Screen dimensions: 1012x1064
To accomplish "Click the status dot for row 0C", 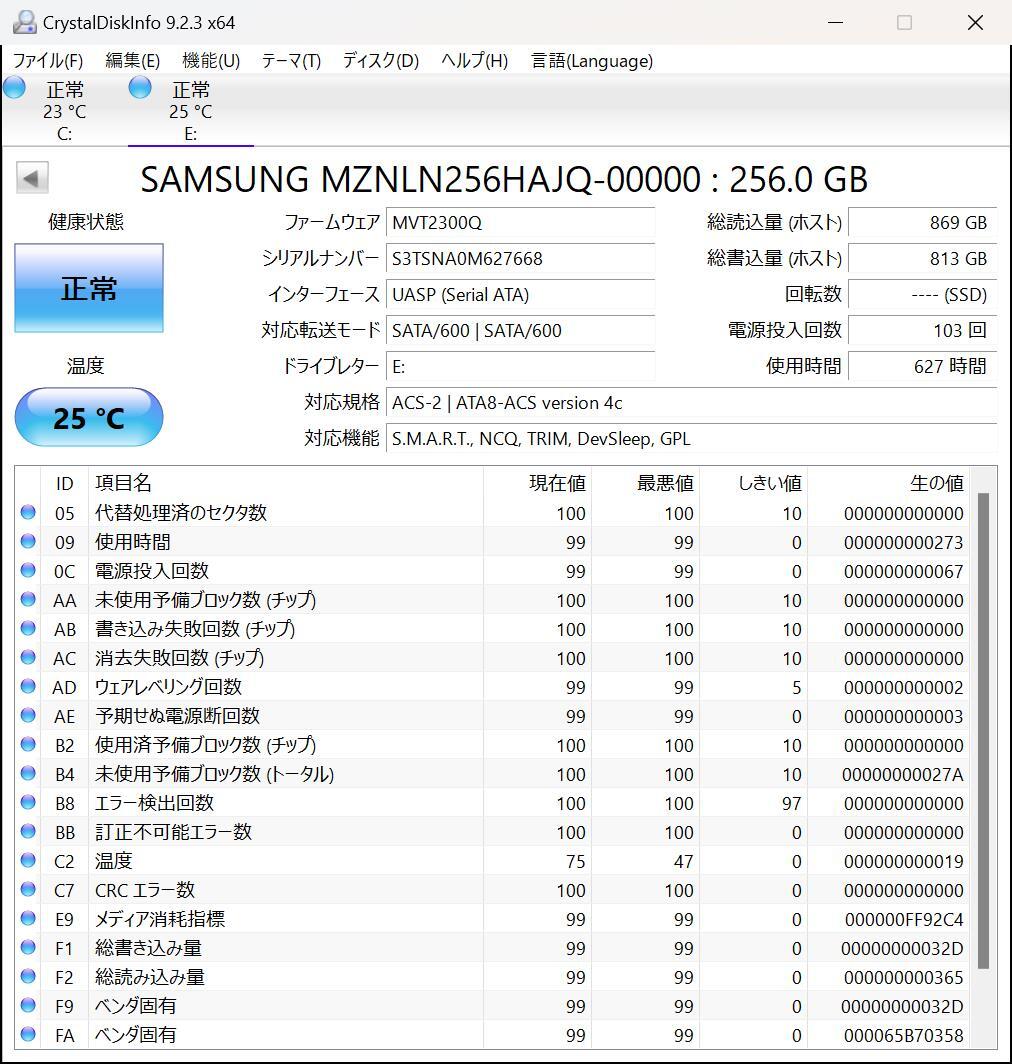I will click(28, 570).
